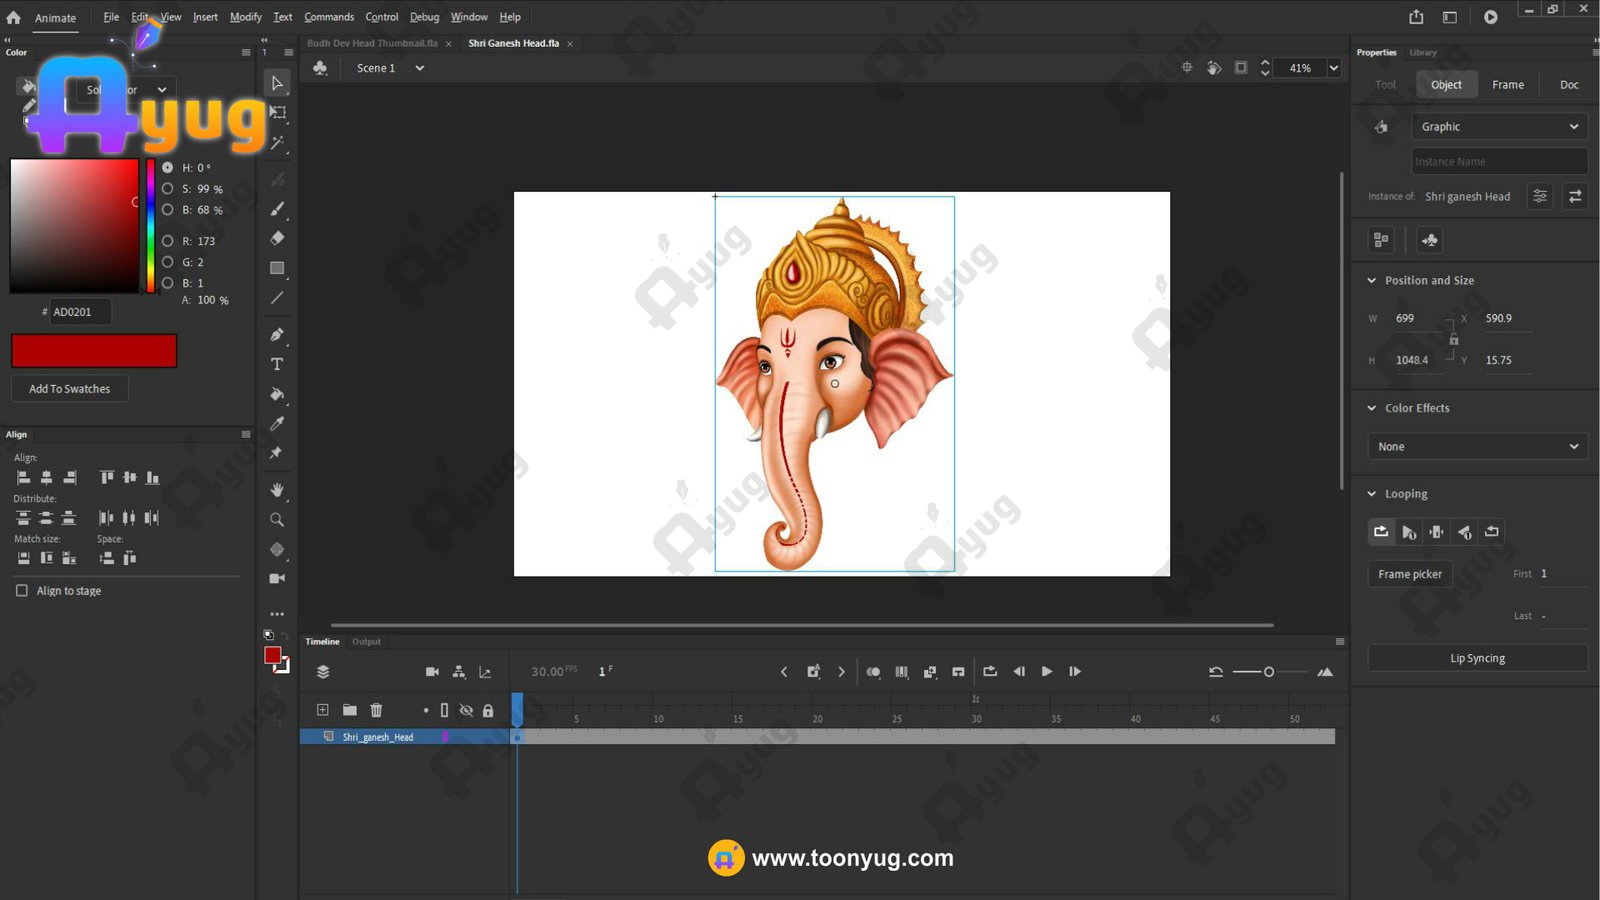This screenshot has width=1600, height=900.
Task: Select the Eraser tool
Action: click(277, 238)
